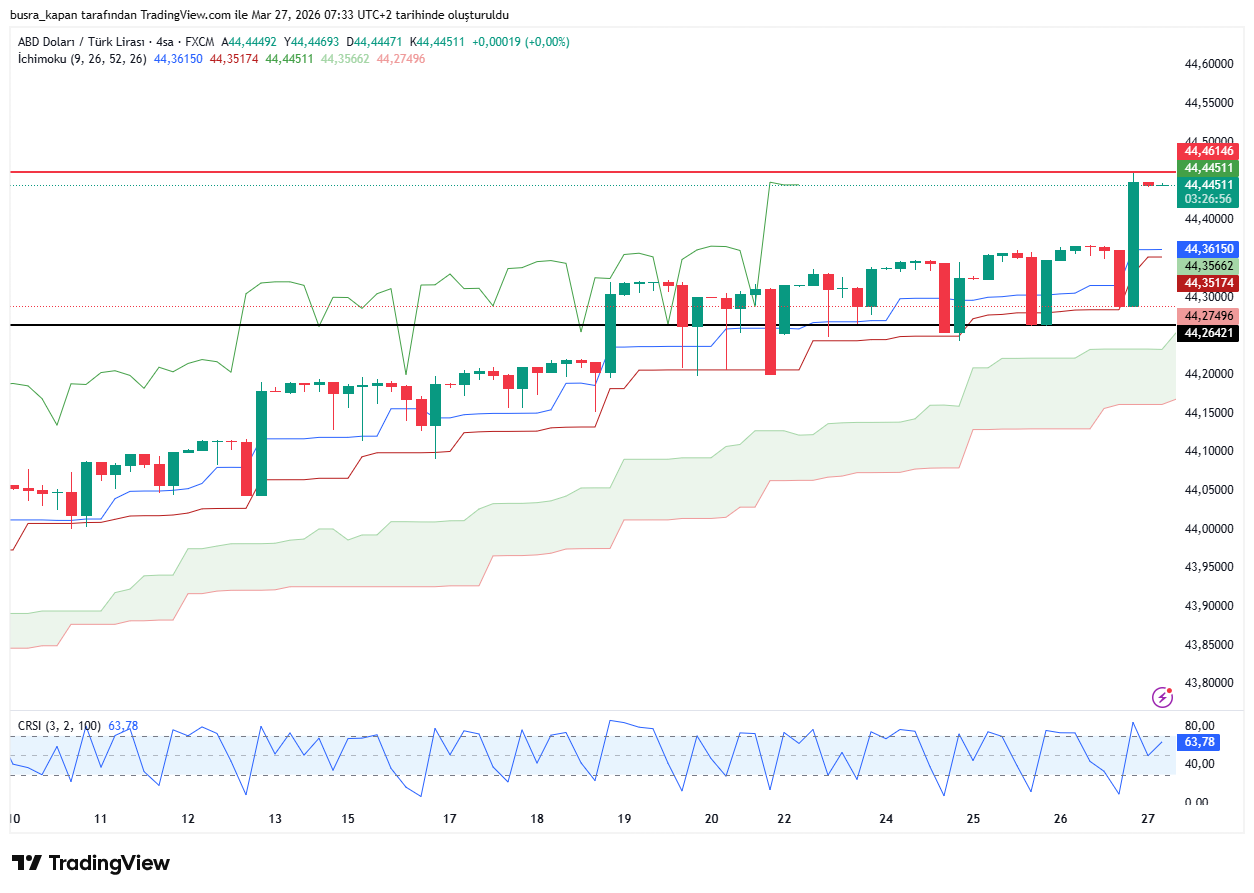The image size is (1254, 893).
Task: Select the Ichimoku (9, 26, 52, 26) indicator legend
Action: pos(82,59)
